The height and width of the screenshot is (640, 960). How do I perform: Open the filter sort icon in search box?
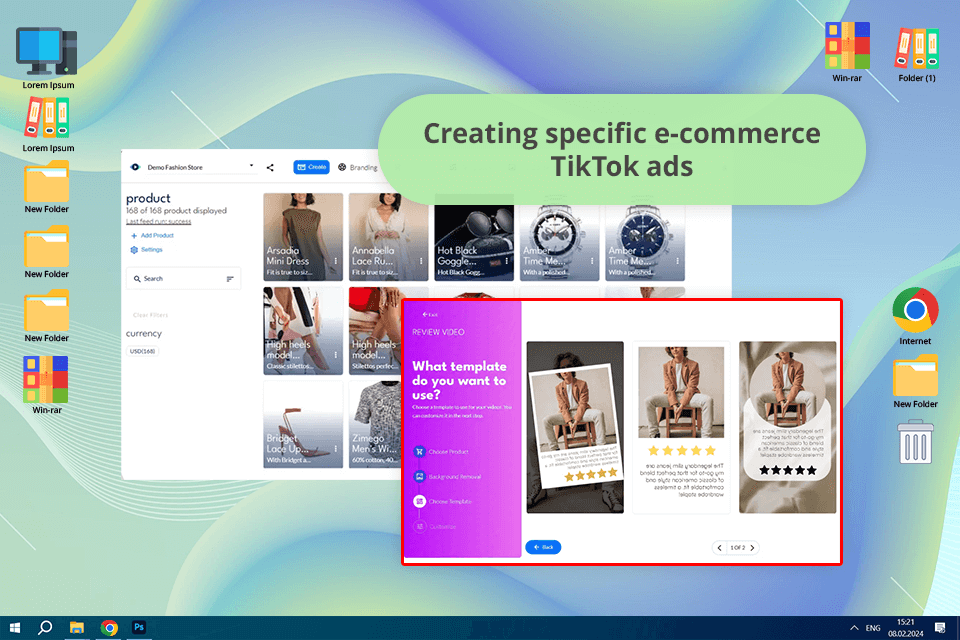(230, 279)
